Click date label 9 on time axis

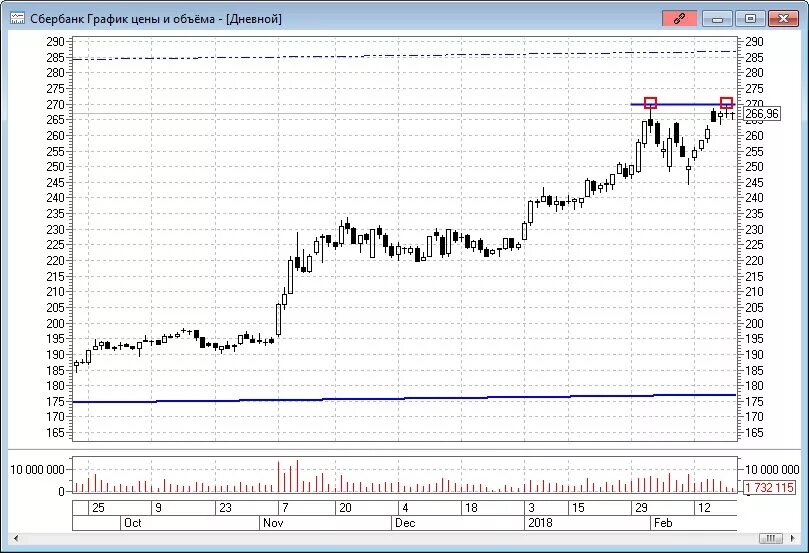[158, 508]
